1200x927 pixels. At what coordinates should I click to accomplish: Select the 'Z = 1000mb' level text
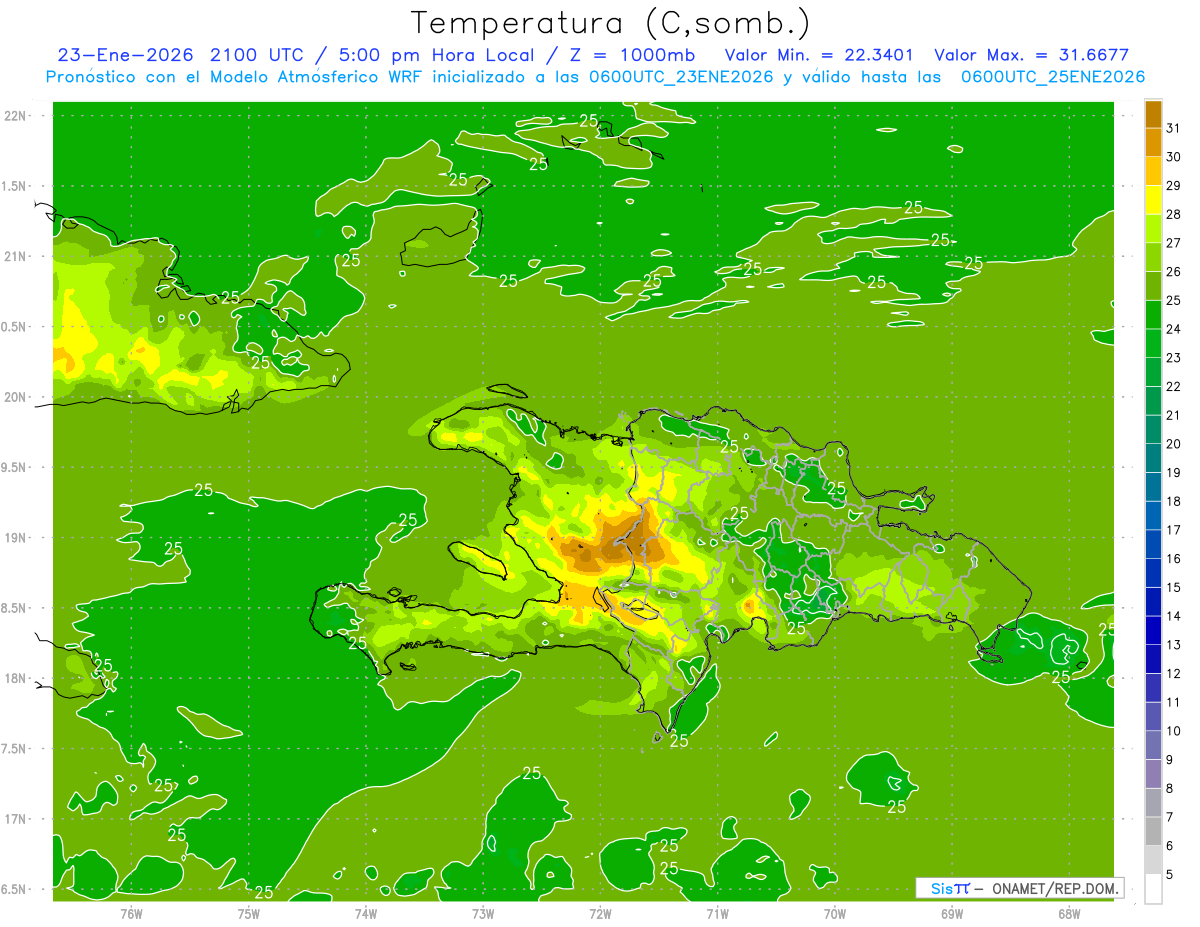click(632, 55)
